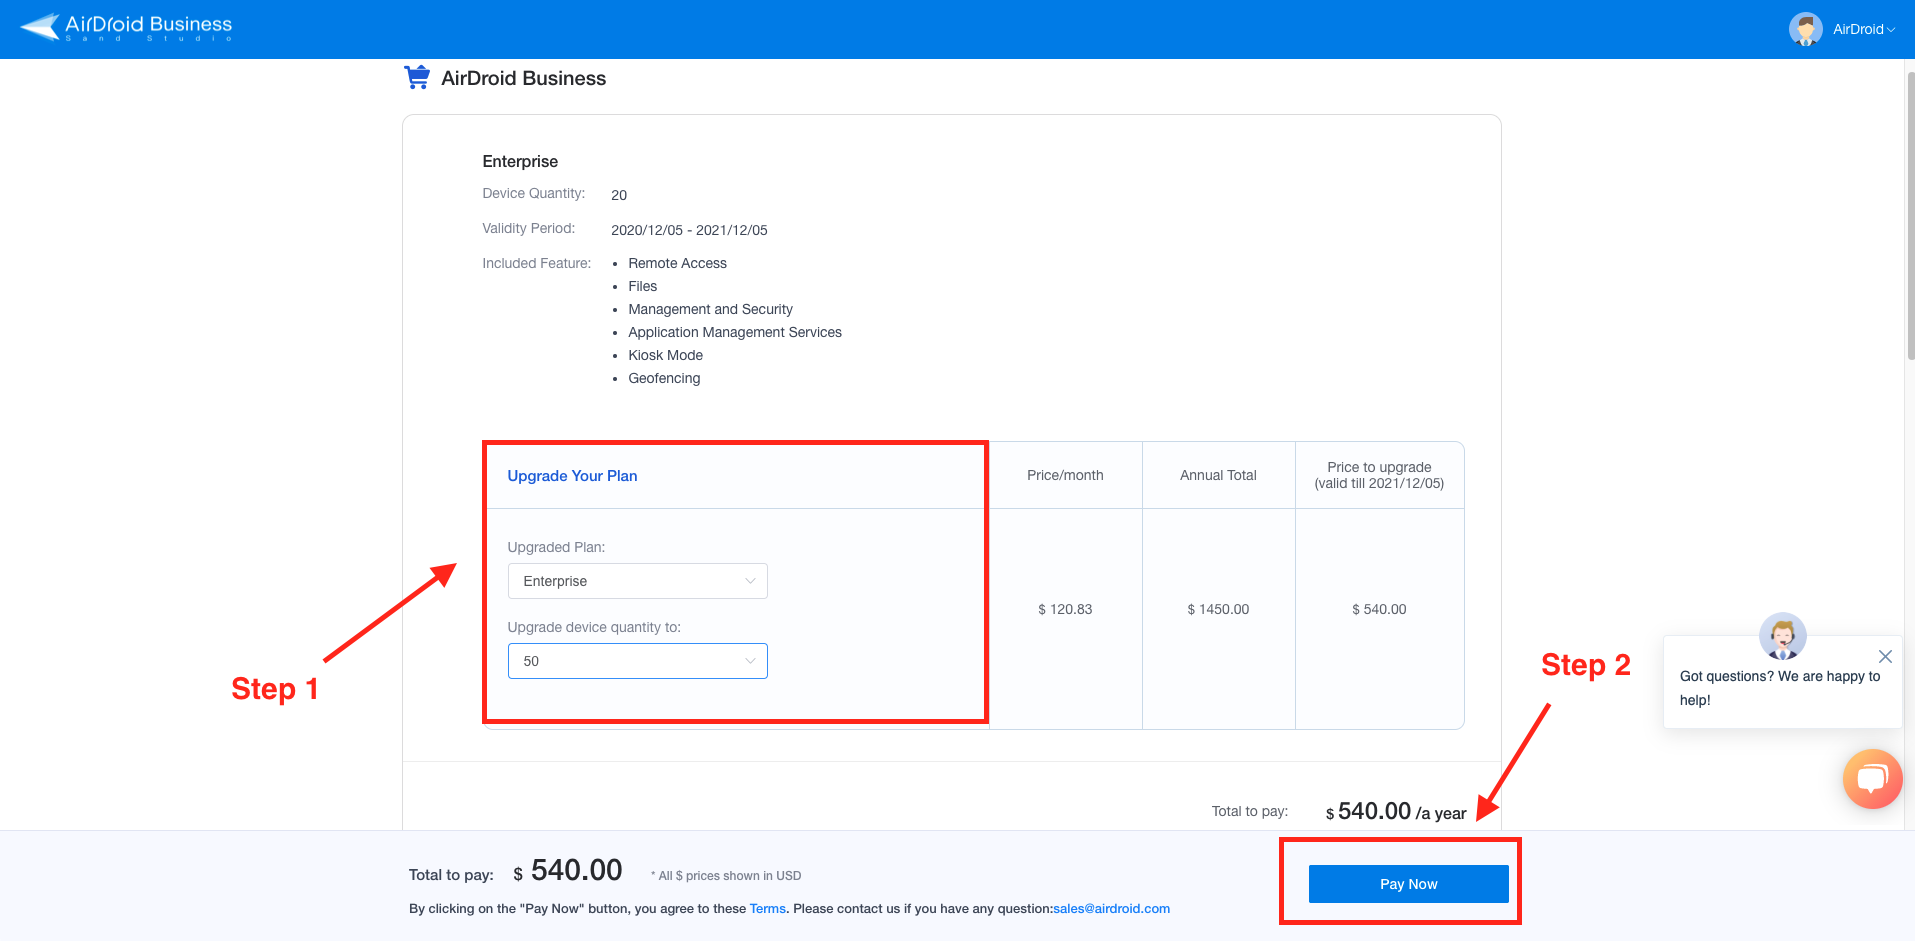Open the orange live chat bubble
The width and height of the screenshot is (1915, 941).
[1872, 778]
